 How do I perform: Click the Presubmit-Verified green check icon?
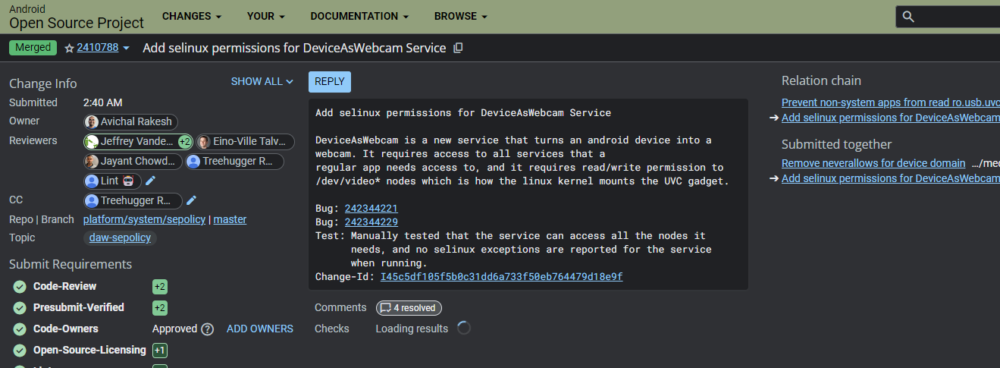click(x=20, y=308)
